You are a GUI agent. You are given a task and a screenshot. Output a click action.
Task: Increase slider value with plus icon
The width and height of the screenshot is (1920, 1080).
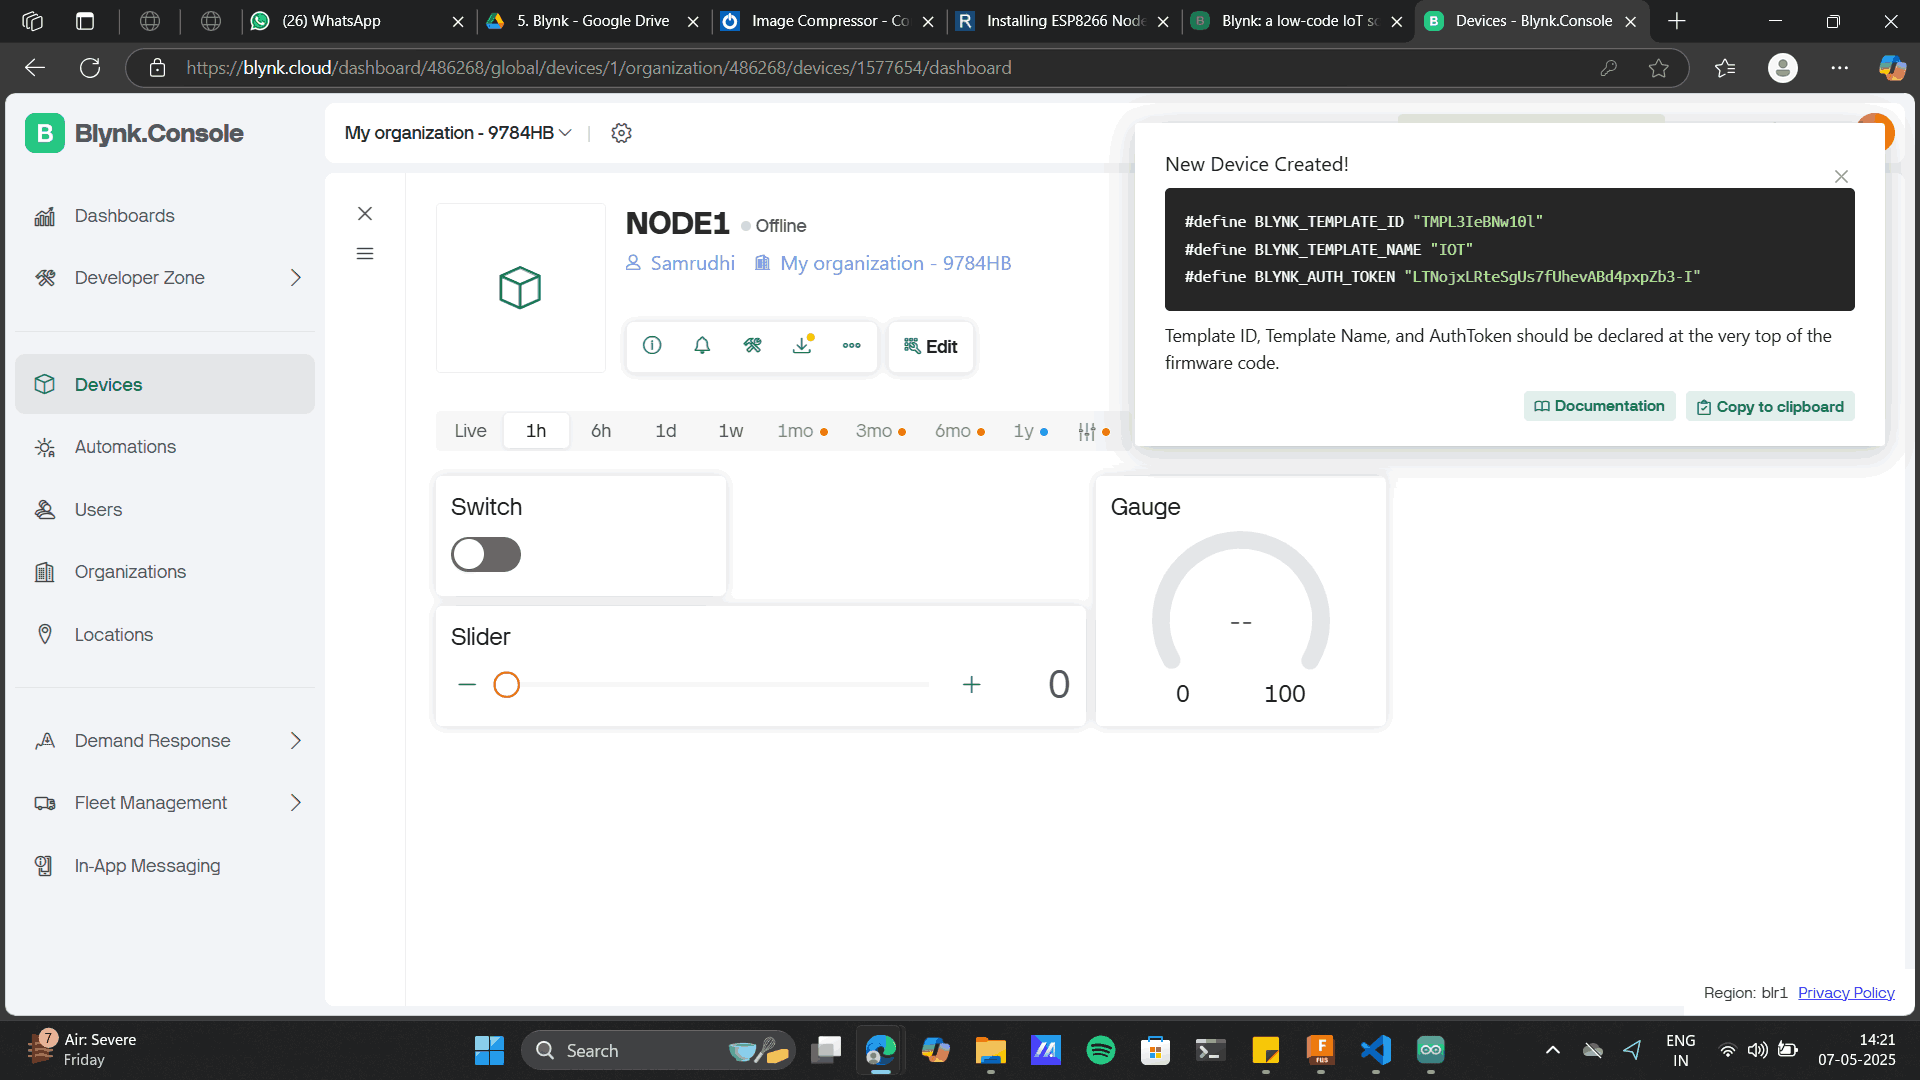click(971, 685)
